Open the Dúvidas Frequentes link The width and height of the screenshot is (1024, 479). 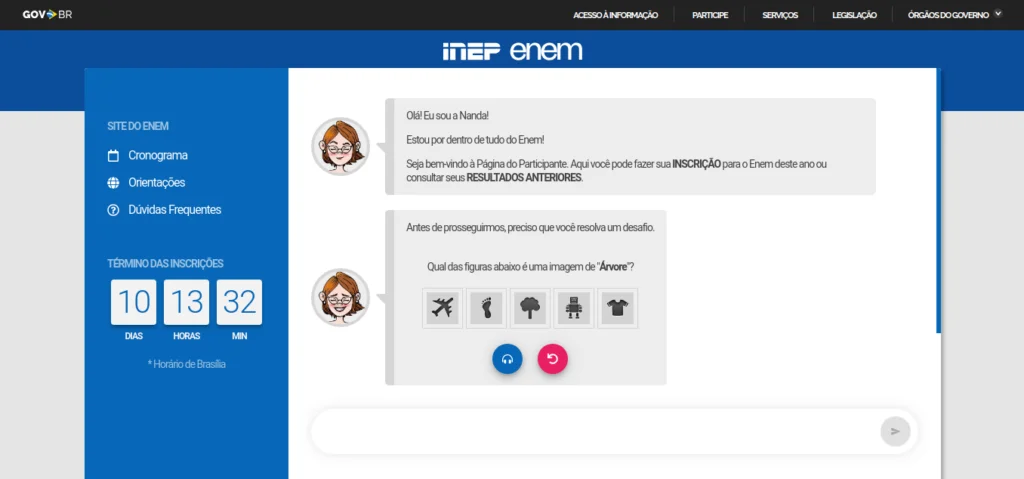click(x=175, y=210)
